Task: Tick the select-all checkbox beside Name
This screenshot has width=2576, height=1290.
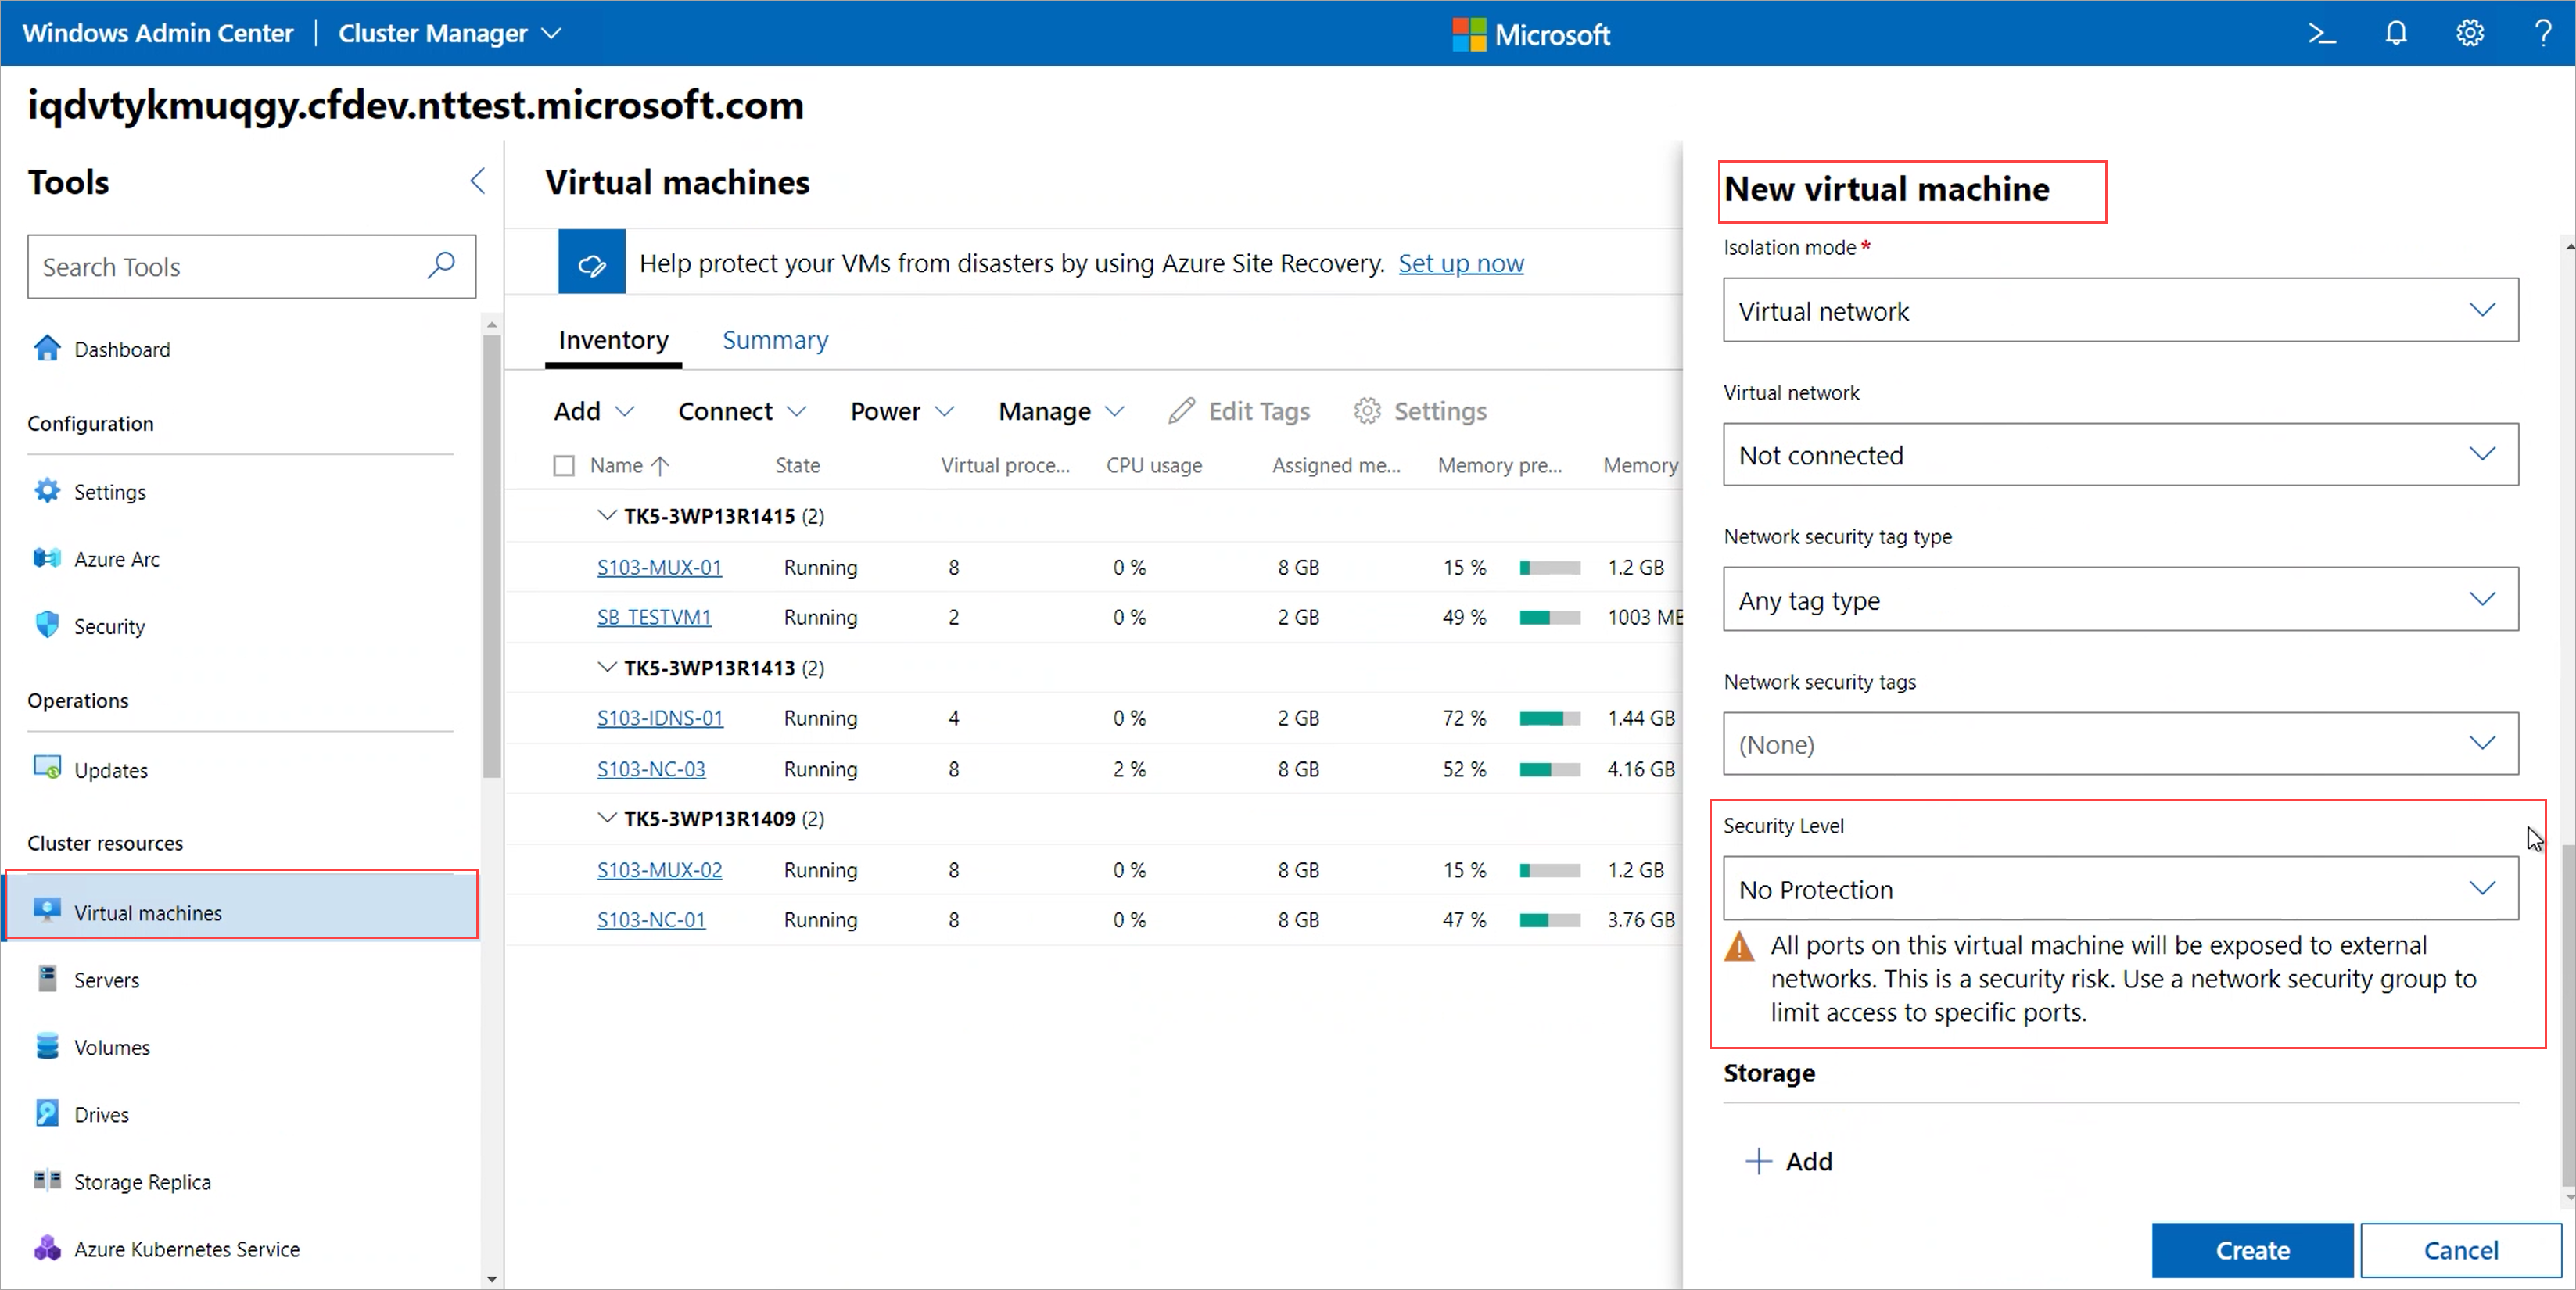Action: point(564,466)
